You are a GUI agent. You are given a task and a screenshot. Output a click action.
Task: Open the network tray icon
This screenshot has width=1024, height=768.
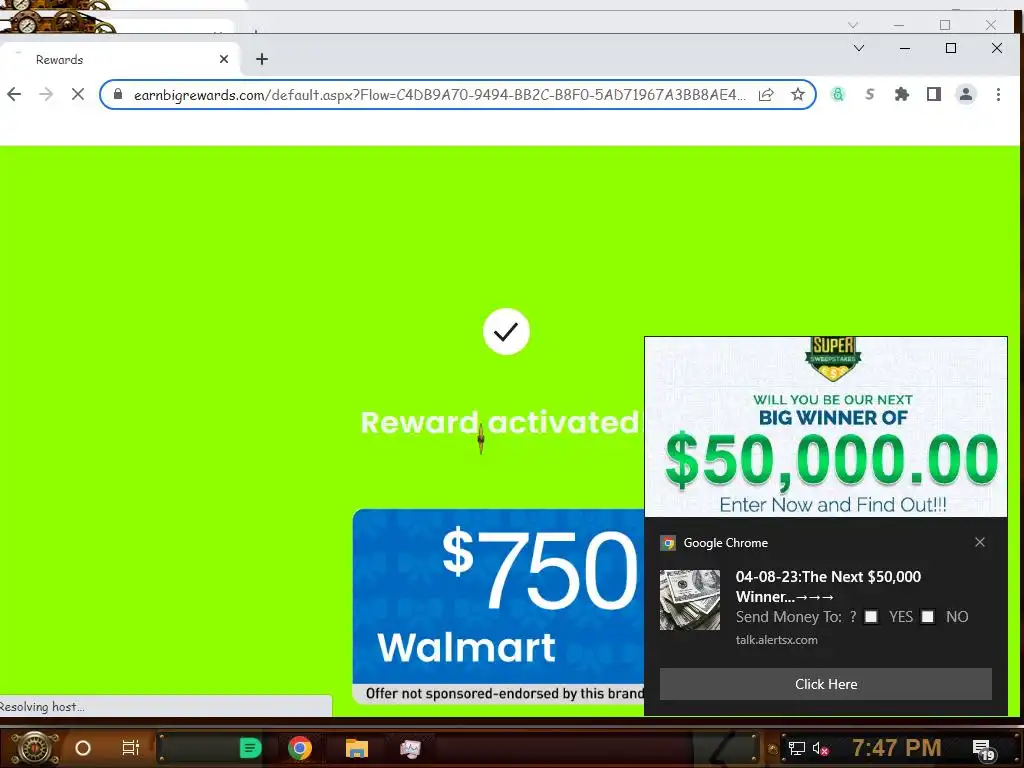pyautogui.click(x=797, y=748)
